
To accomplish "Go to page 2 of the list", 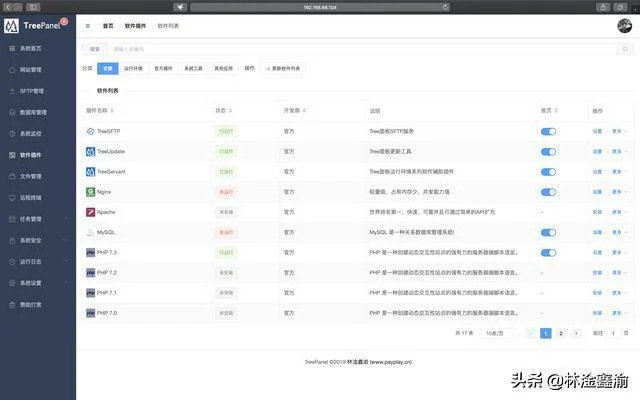I will 561,333.
